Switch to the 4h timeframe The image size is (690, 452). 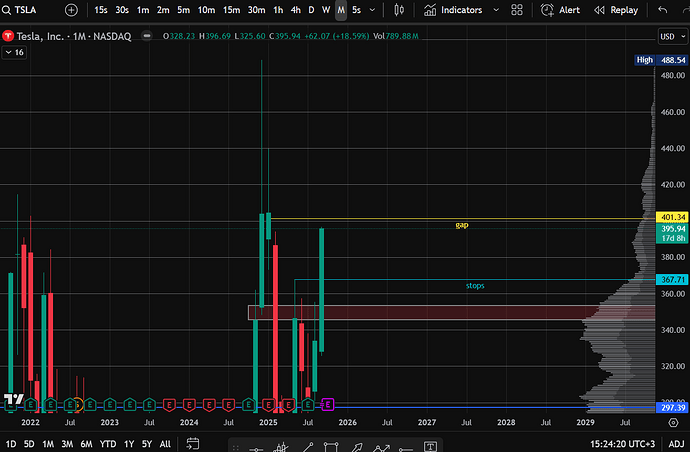click(x=295, y=10)
